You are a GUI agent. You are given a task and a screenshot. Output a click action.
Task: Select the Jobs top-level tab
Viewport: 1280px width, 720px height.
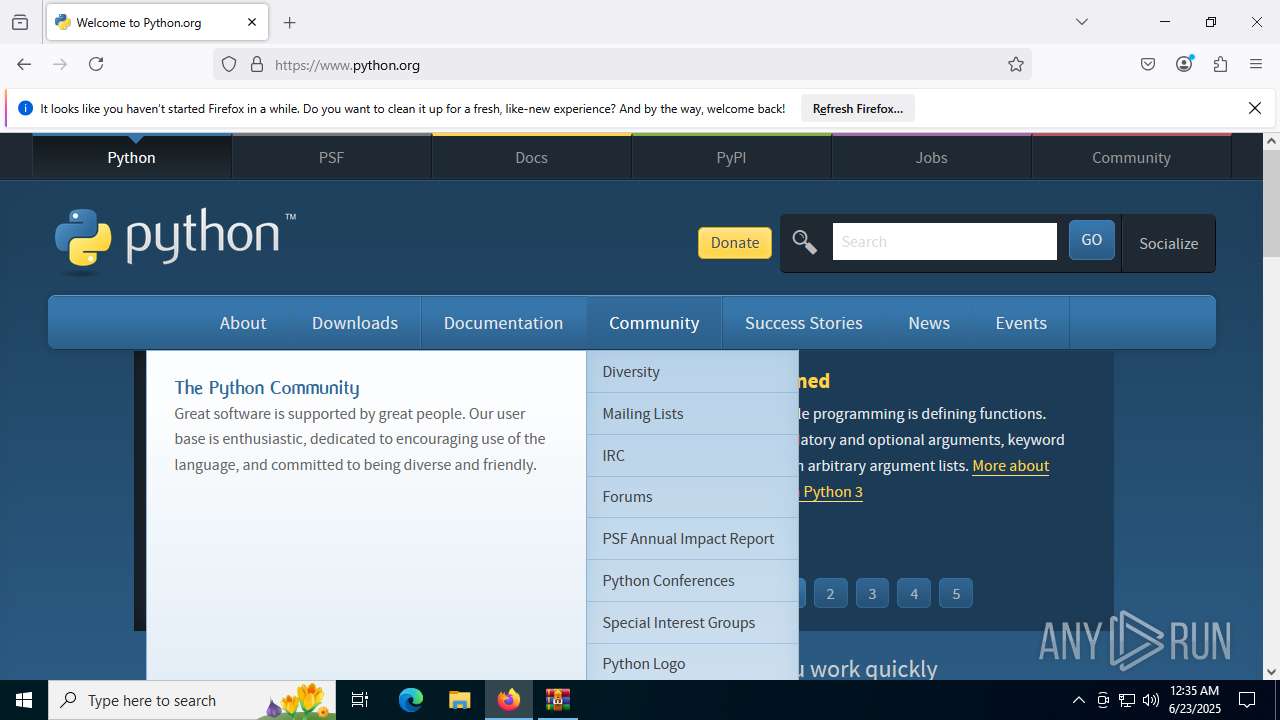point(931,157)
